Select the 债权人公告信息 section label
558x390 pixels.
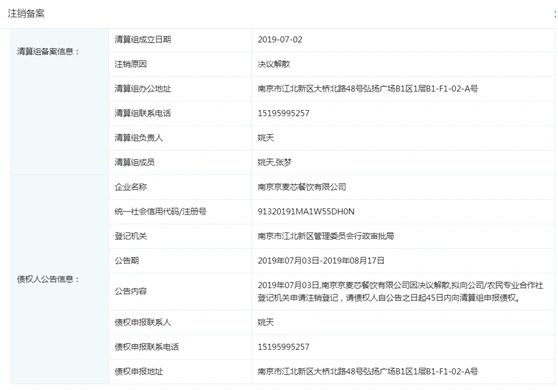point(48,279)
